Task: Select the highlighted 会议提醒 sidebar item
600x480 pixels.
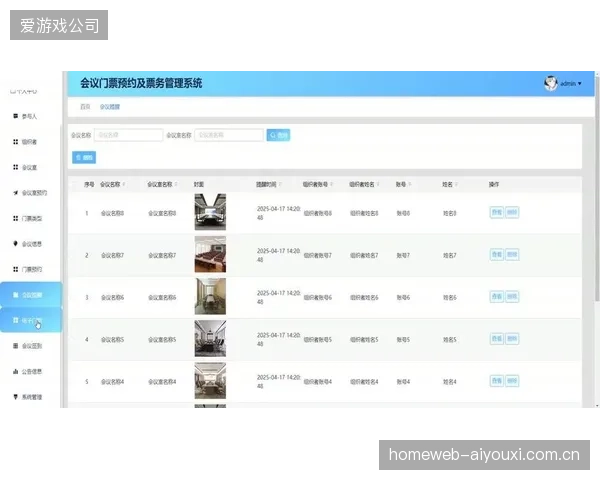Action: tap(31, 295)
